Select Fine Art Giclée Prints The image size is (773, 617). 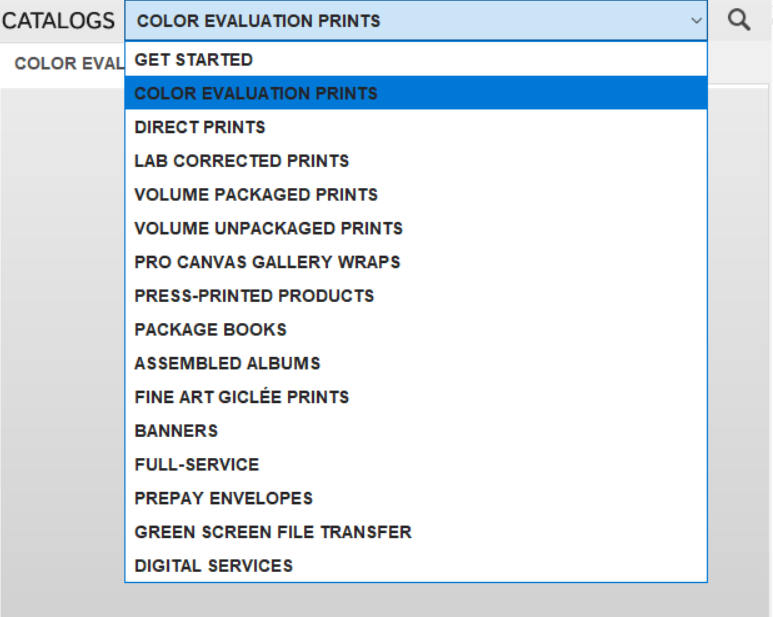point(242,397)
